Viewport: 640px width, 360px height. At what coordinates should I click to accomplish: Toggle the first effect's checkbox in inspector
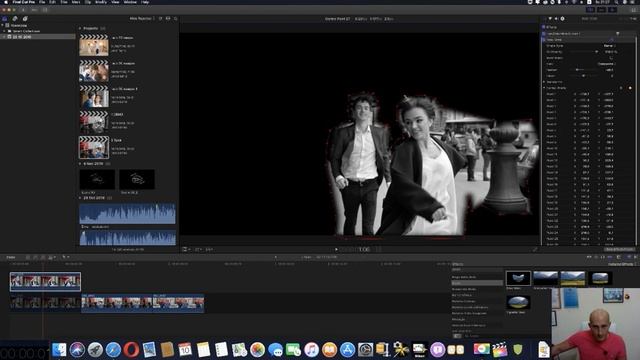click(x=544, y=33)
